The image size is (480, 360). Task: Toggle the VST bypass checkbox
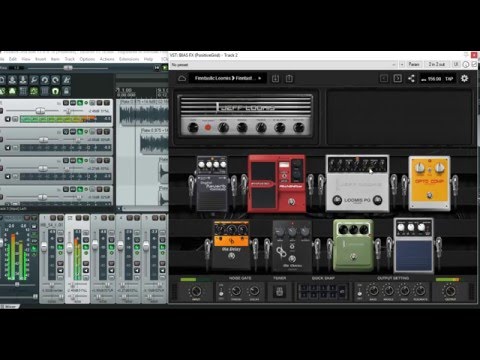pos(474,64)
